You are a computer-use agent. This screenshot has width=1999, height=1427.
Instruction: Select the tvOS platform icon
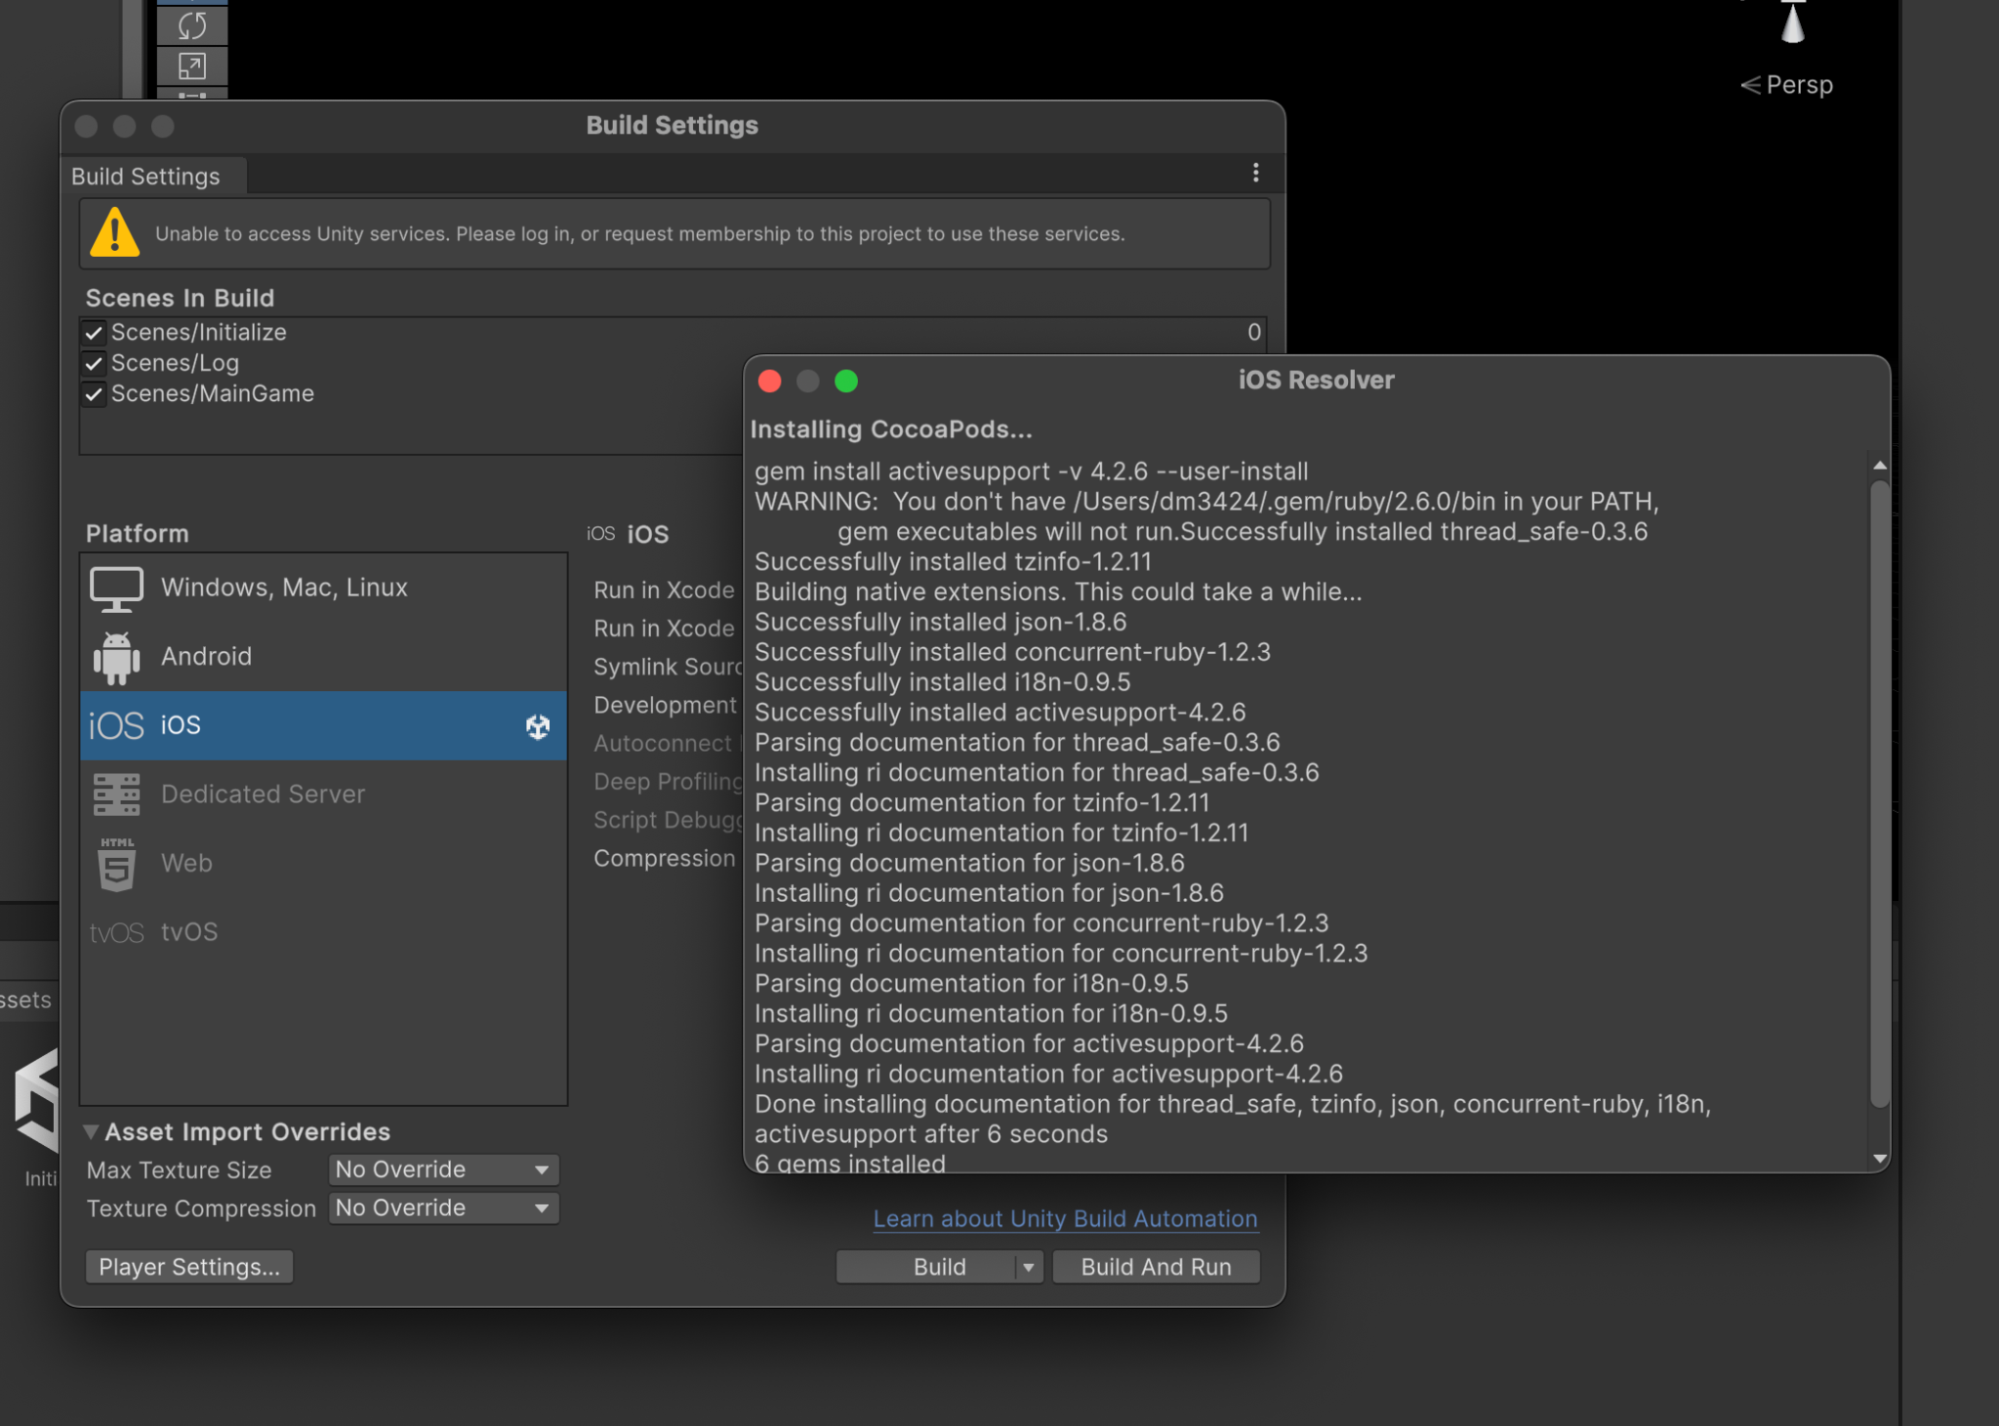pos(117,932)
